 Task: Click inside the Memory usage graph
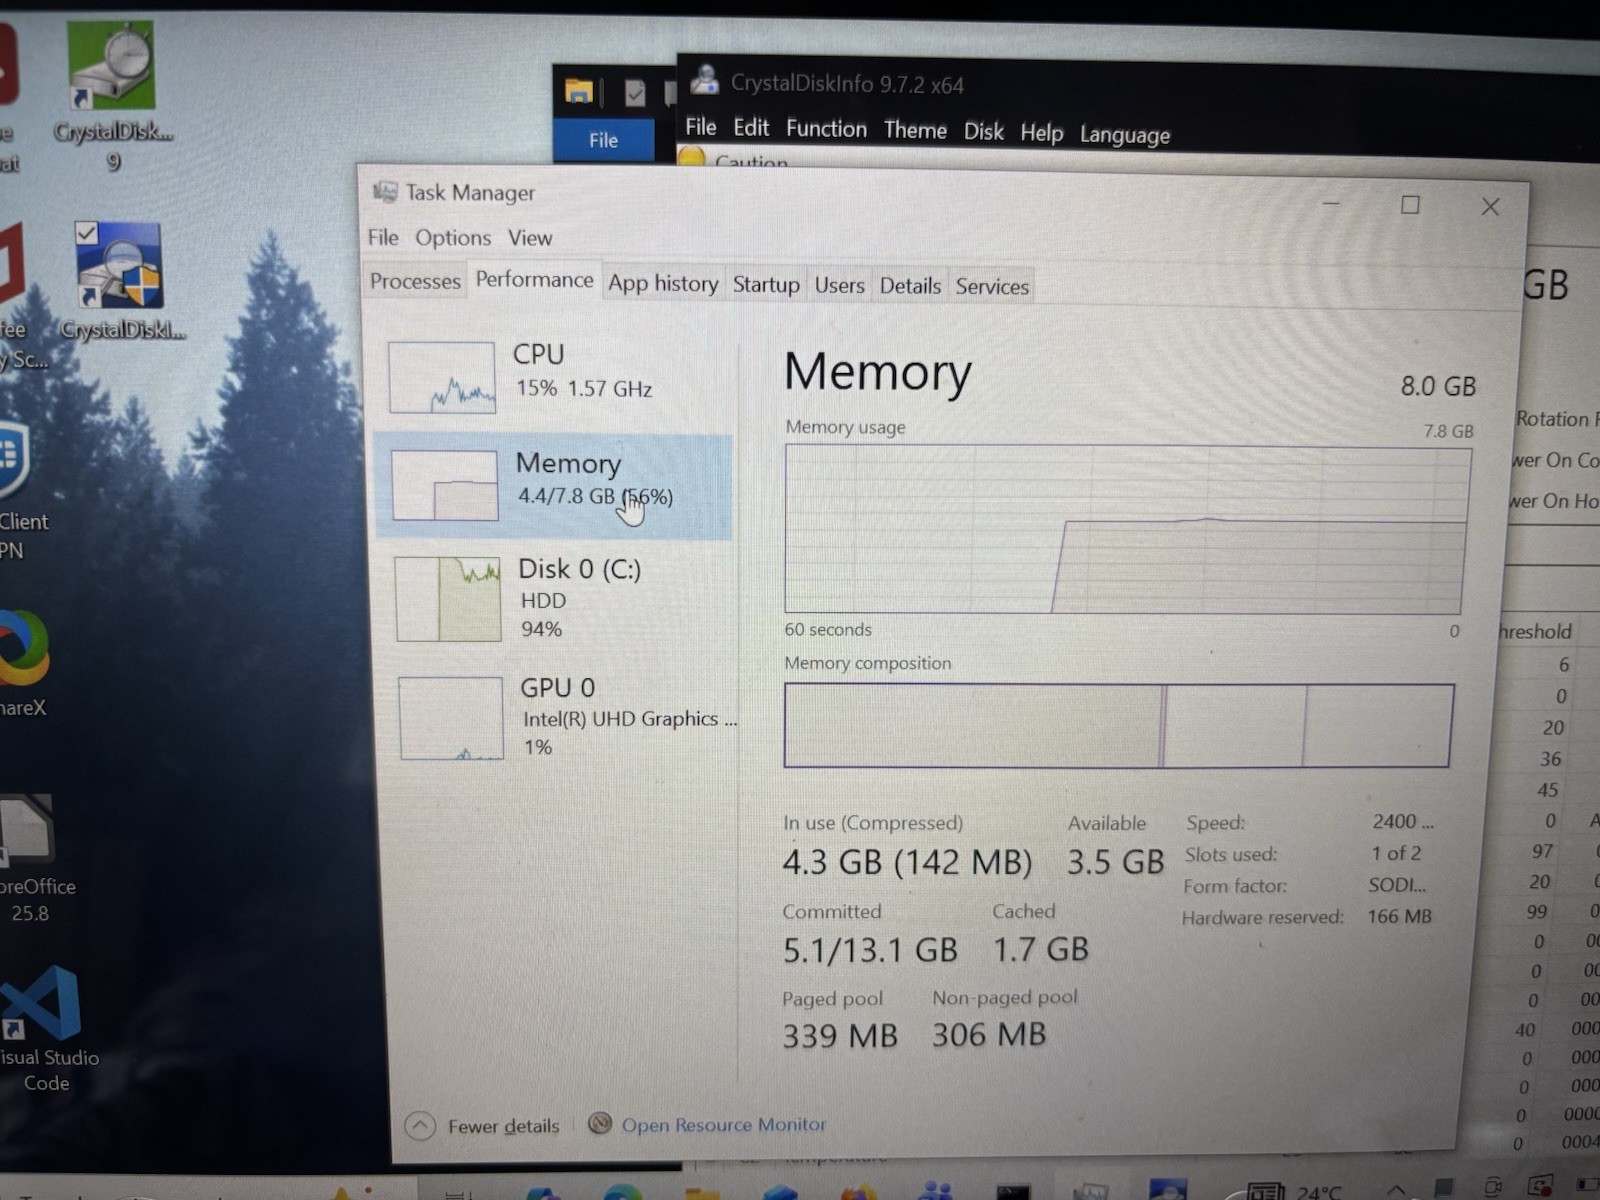coord(1127,530)
